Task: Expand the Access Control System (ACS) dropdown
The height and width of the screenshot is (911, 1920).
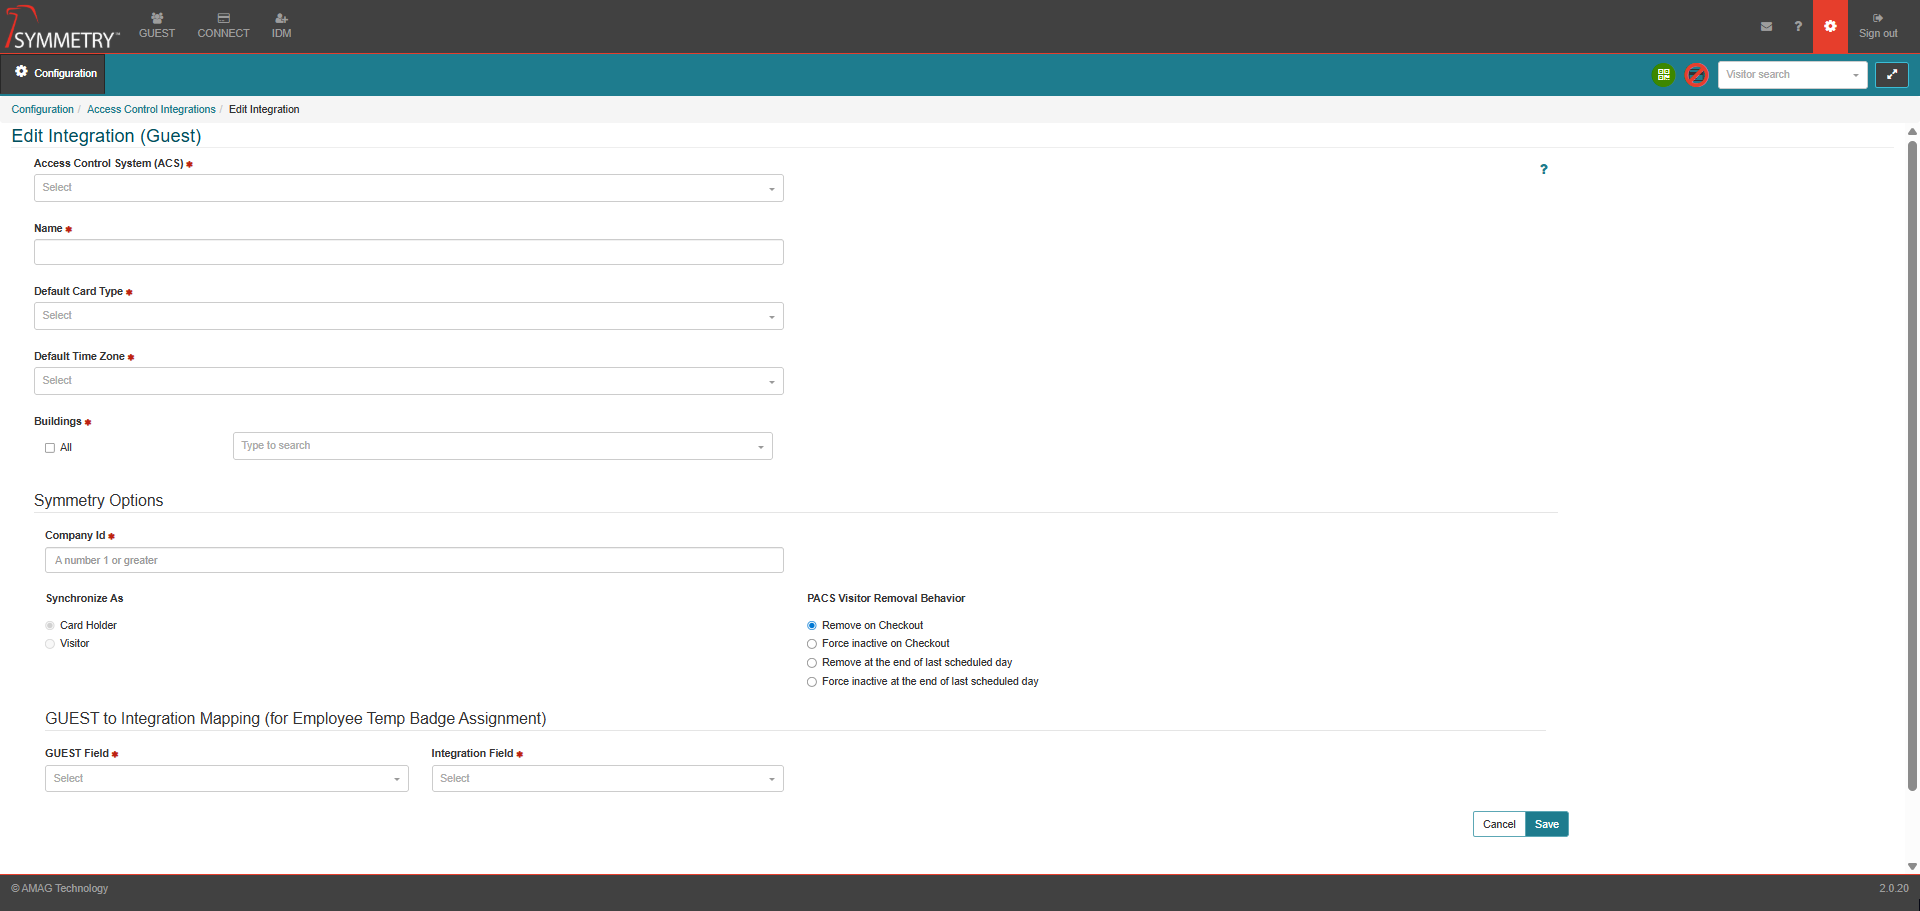Action: (408, 188)
